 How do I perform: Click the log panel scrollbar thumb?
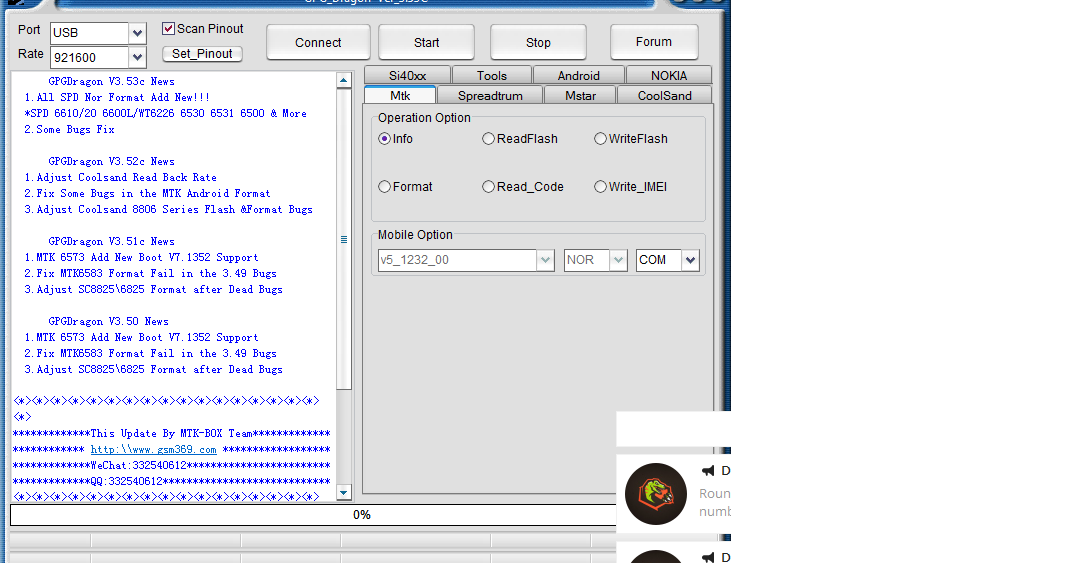pyautogui.click(x=344, y=239)
